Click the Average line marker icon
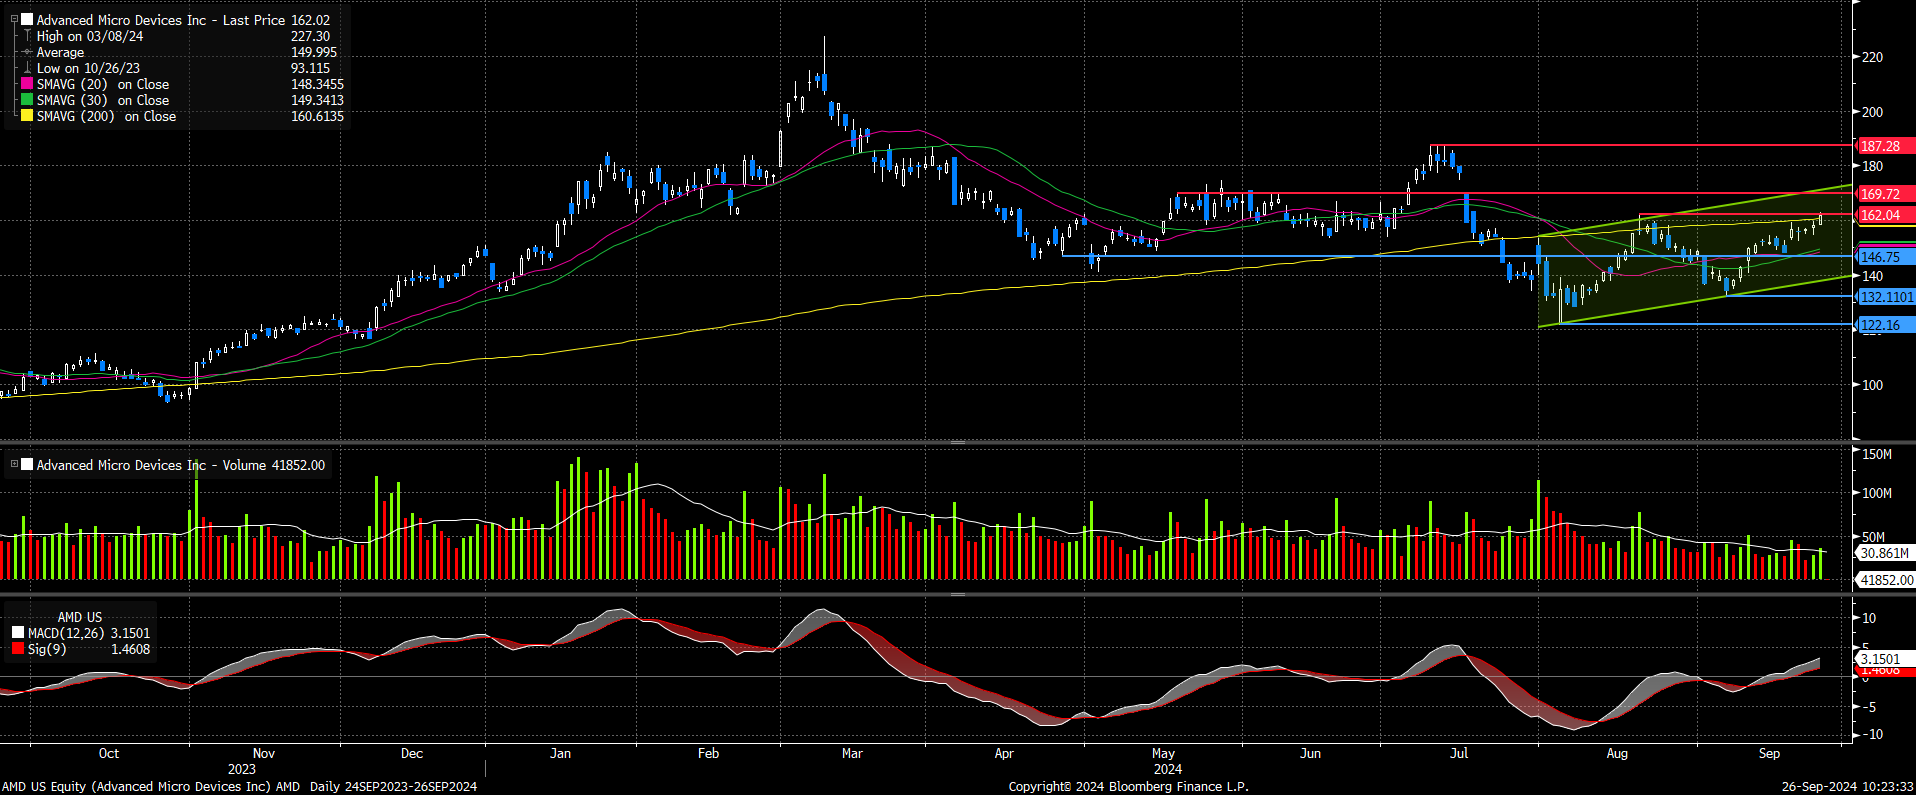The height and width of the screenshot is (795, 1916). coord(27,52)
